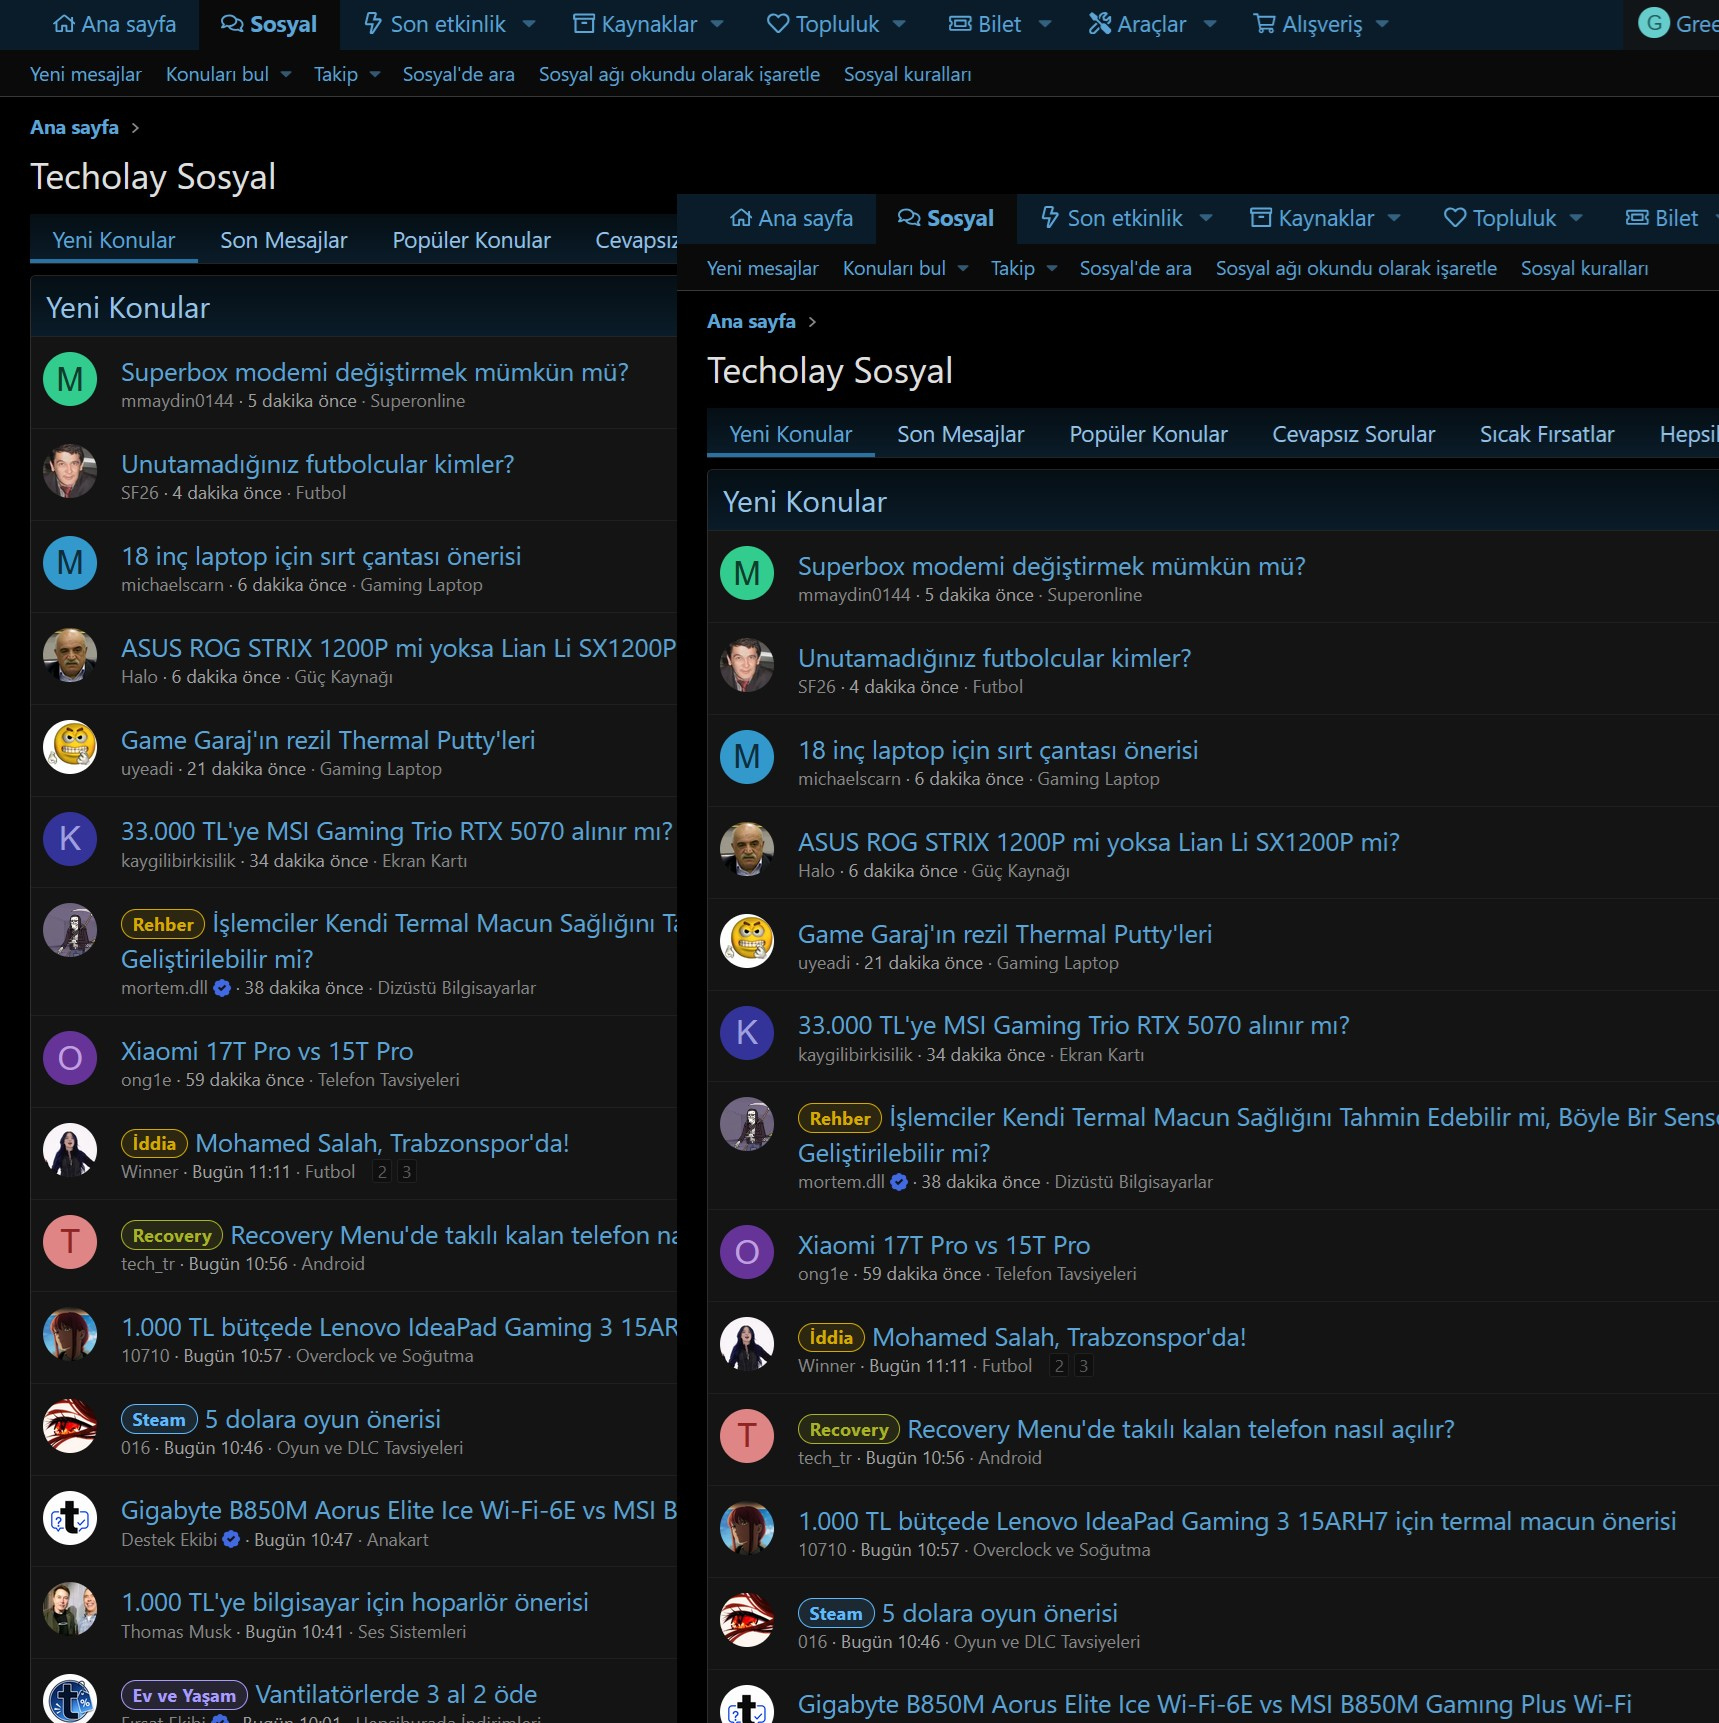Image resolution: width=1719 pixels, height=1723 pixels.
Task: Open Game Garaj Thermal Putty thread, front window
Action: [1005, 934]
